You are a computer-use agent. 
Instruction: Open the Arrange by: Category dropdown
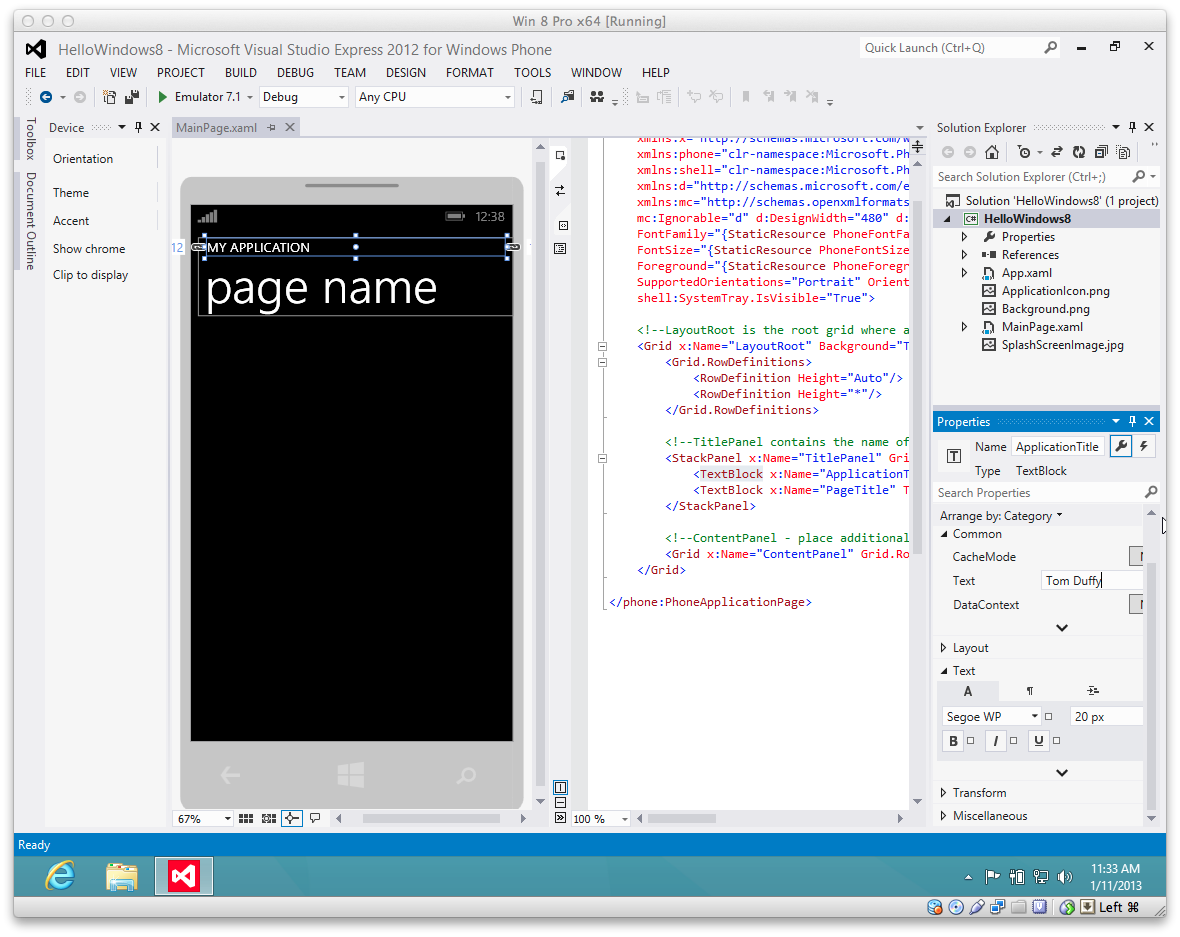pos(1001,516)
